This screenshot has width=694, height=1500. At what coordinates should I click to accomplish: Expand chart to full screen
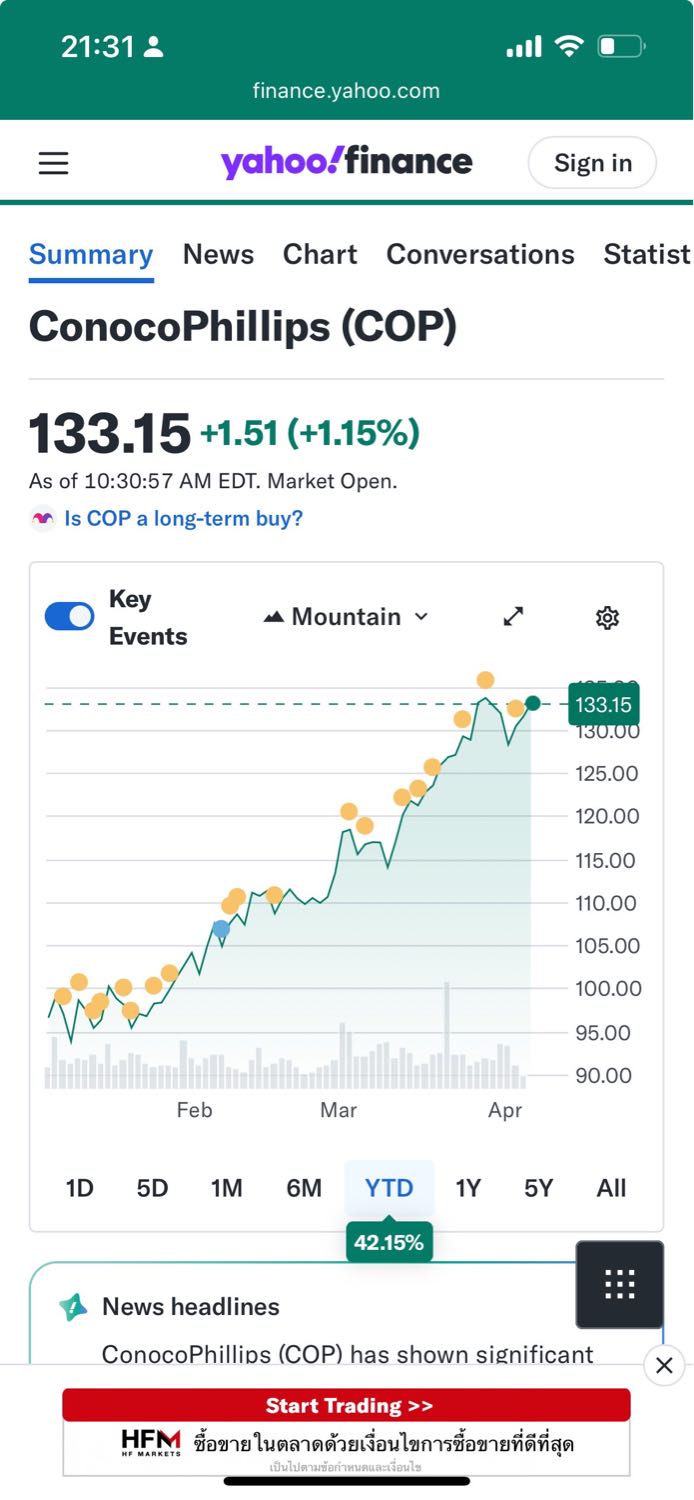tap(513, 617)
